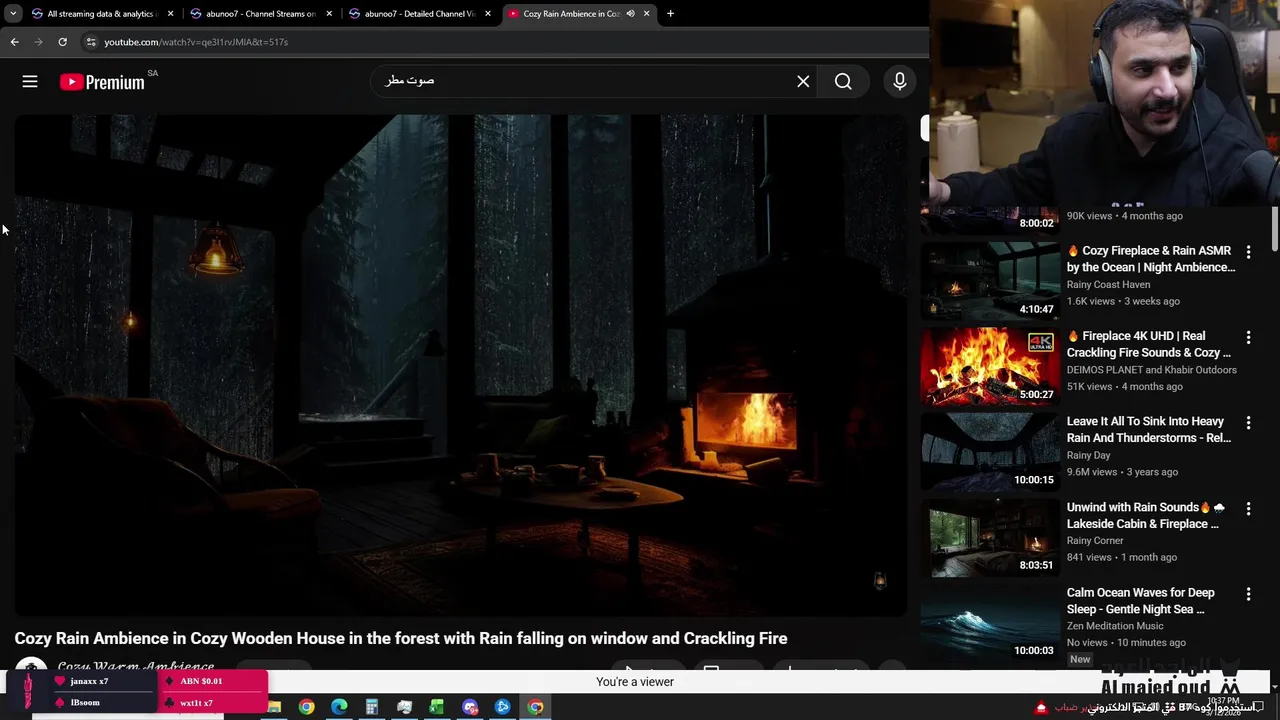Open Excel from the taskbar
Screen dimensions: 1280x720
437,707
